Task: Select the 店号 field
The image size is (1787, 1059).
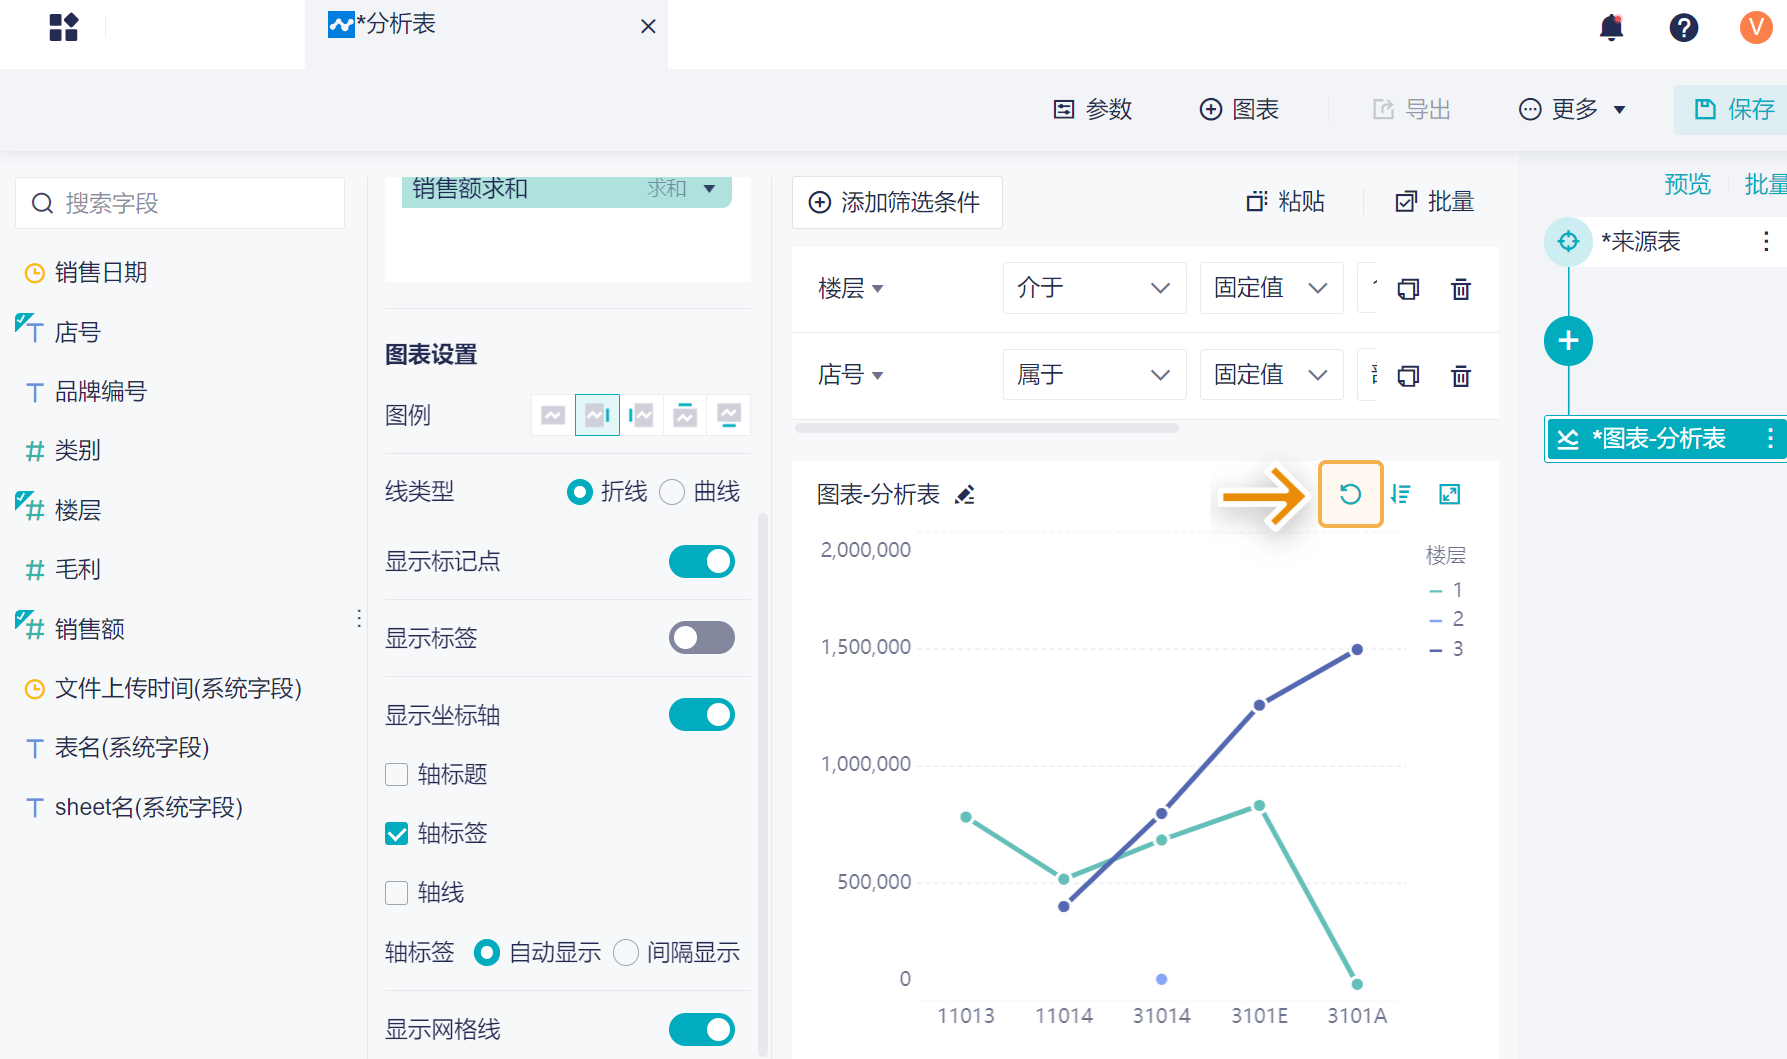Action: (x=78, y=332)
